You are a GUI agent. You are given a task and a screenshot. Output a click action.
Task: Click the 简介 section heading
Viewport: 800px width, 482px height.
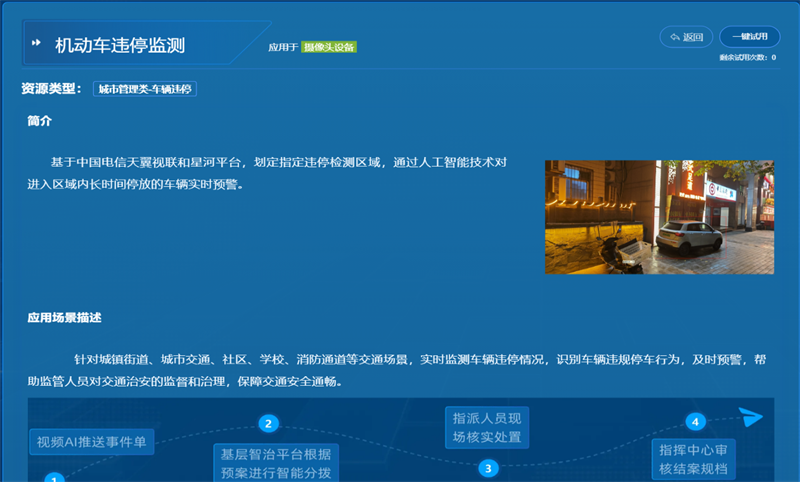tap(39, 121)
